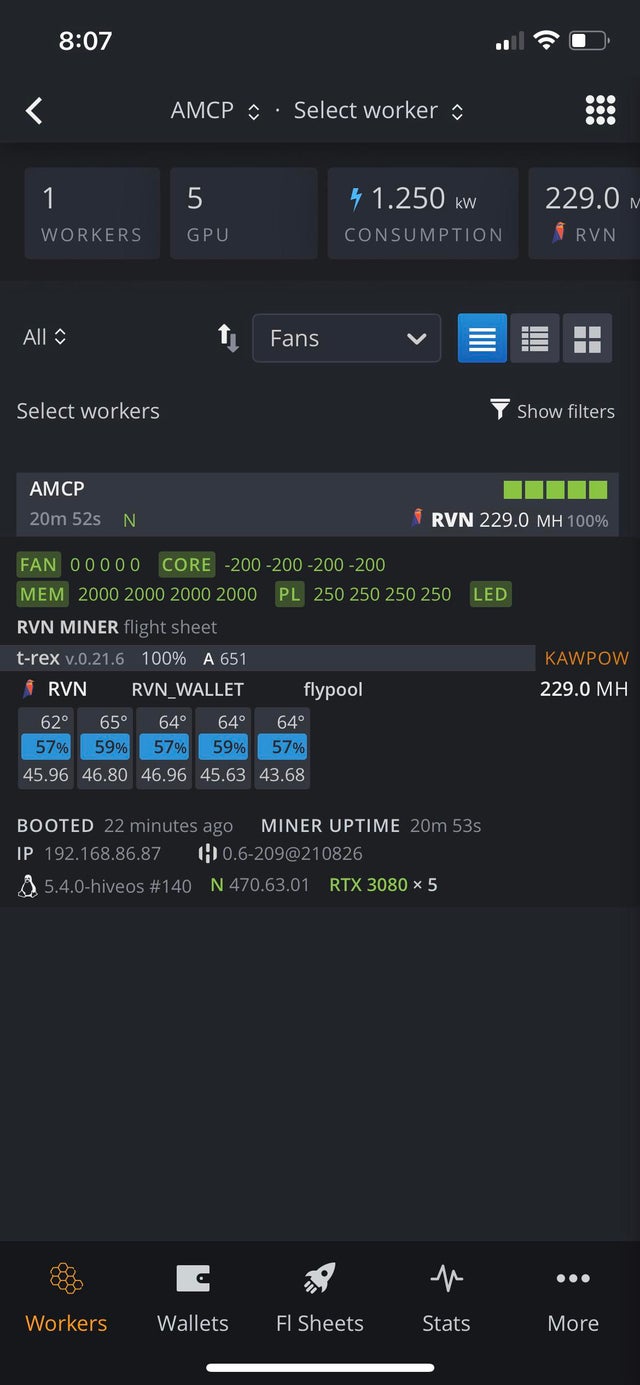Image resolution: width=640 pixels, height=1385 pixels.
Task: Click the RVN 229.0 MH value
Action: [496, 520]
